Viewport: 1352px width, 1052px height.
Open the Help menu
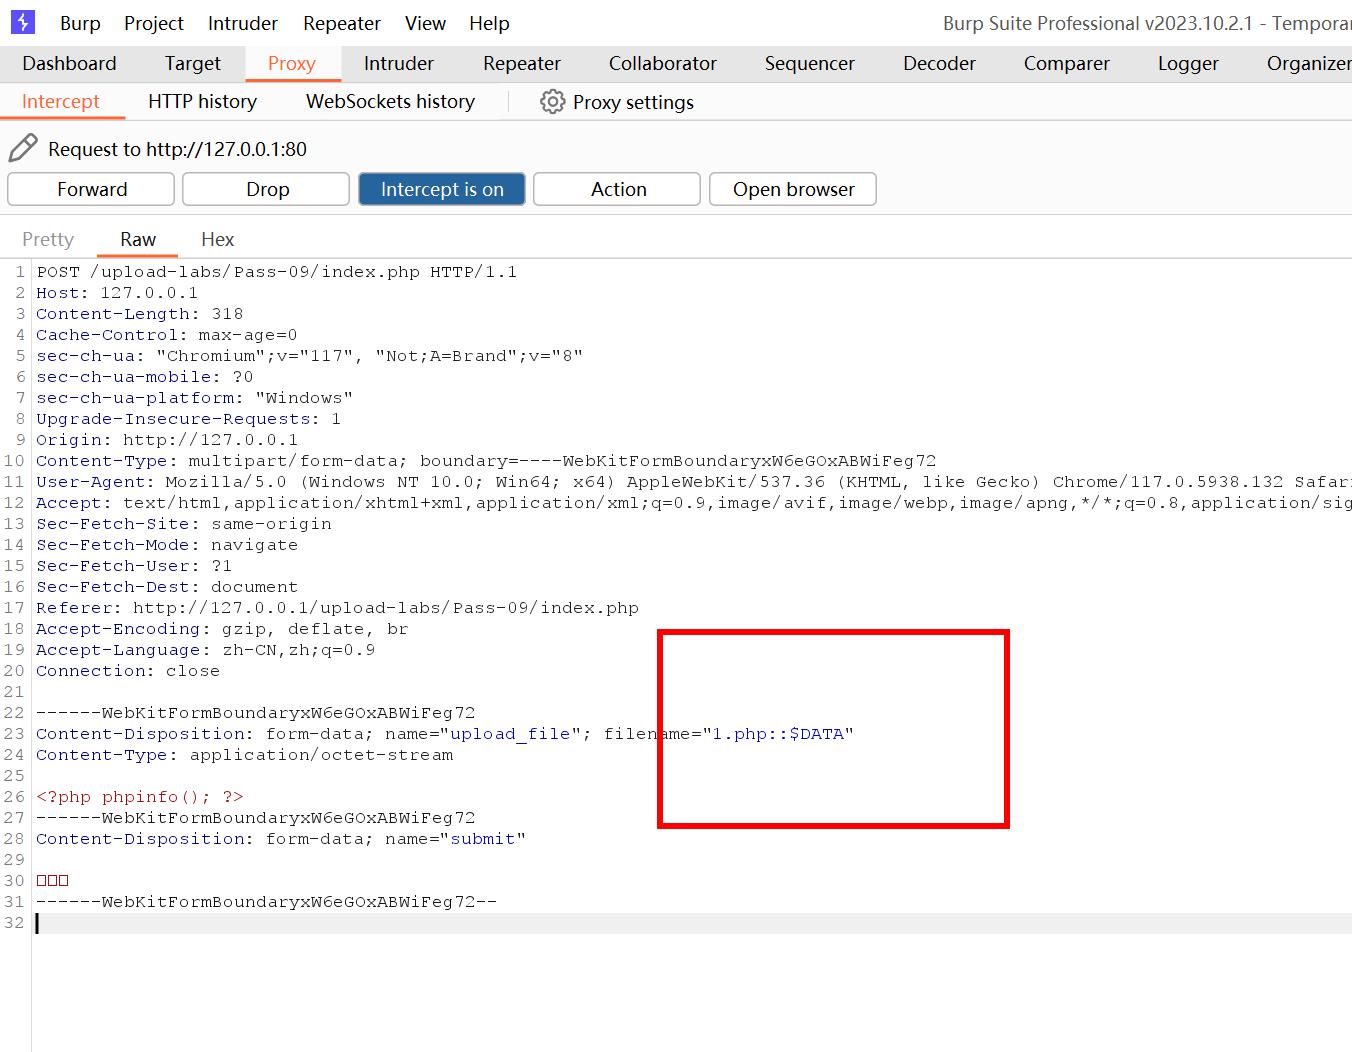(489, 23)
